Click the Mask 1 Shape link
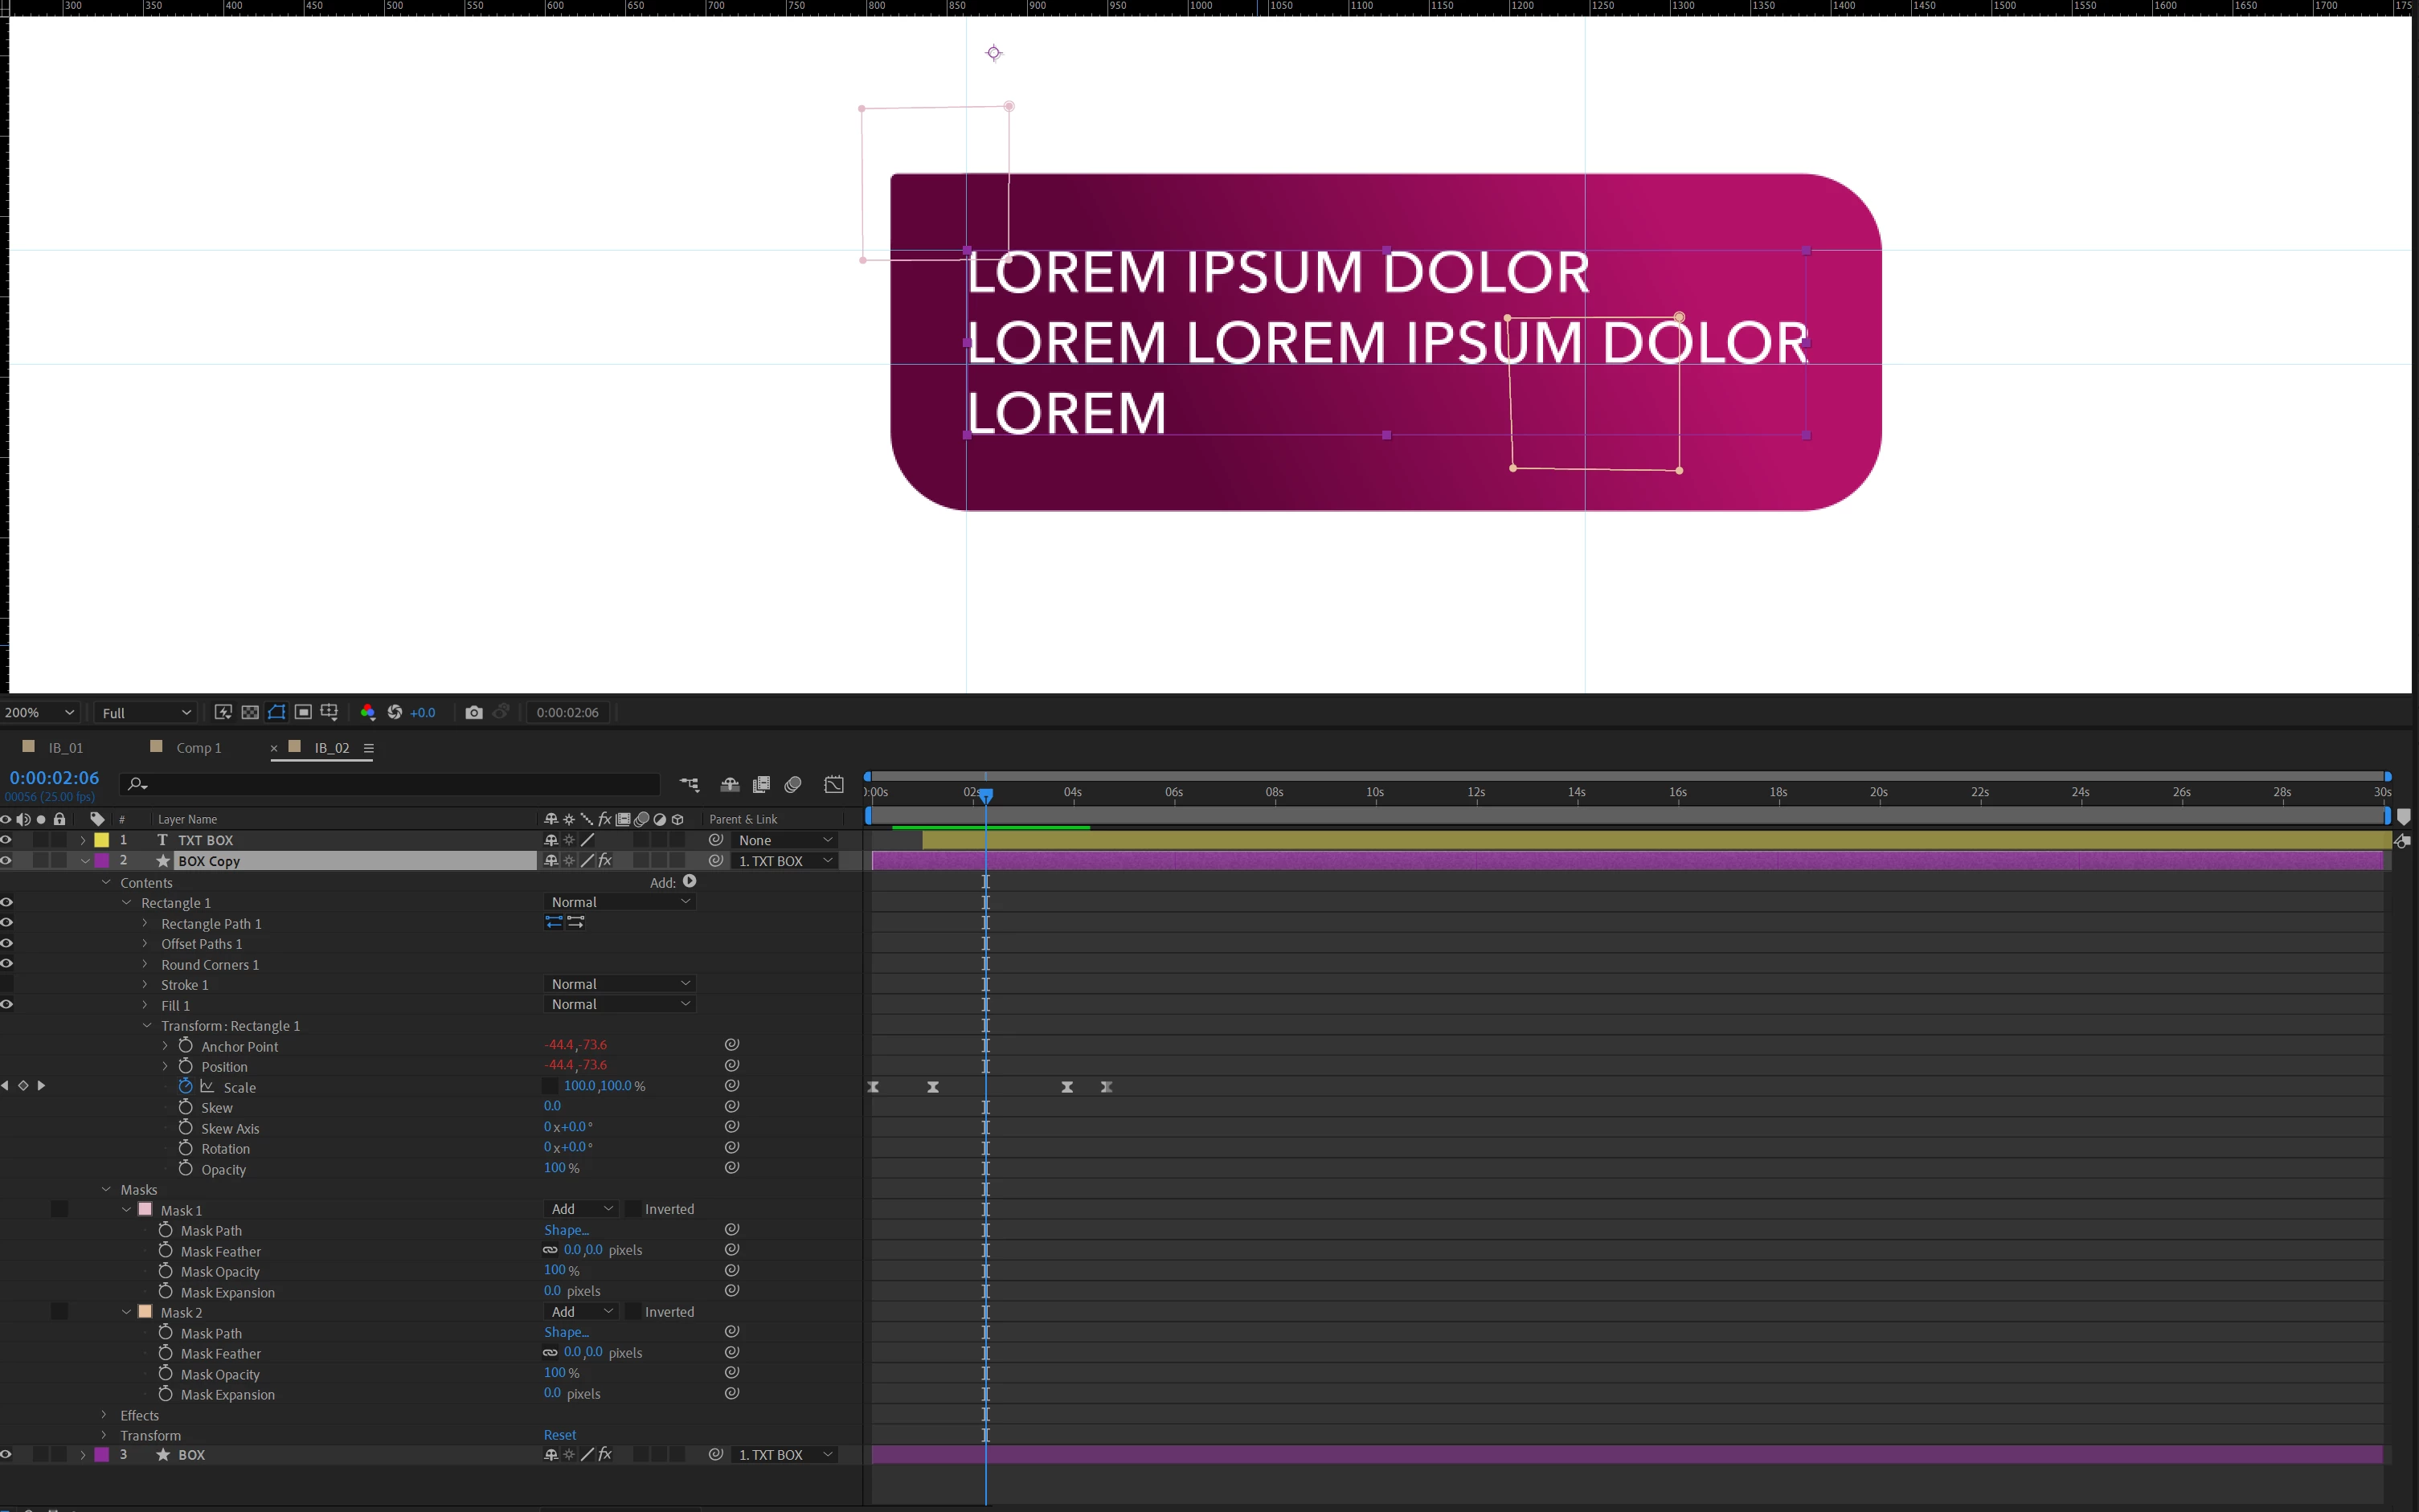This screenshot has height=1512, width=2419. coord(566,1230)
